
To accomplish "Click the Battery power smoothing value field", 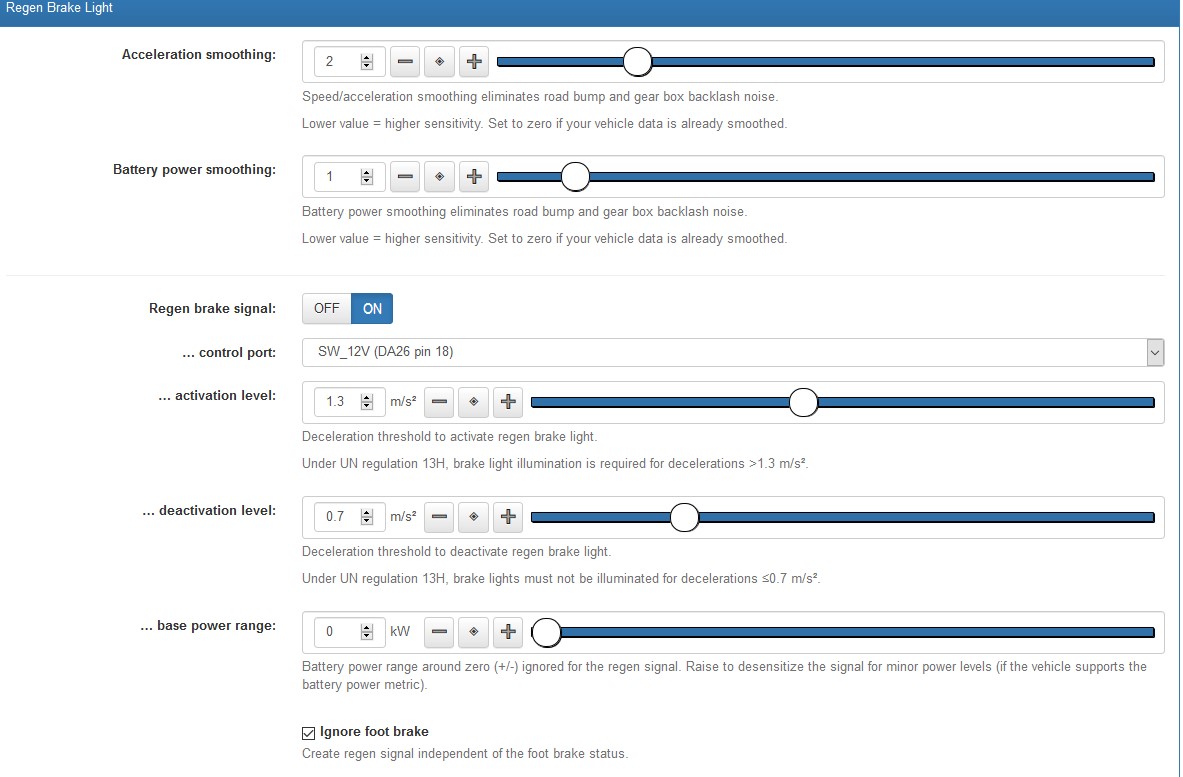I will pyautogui.click(x=337, y=177).
